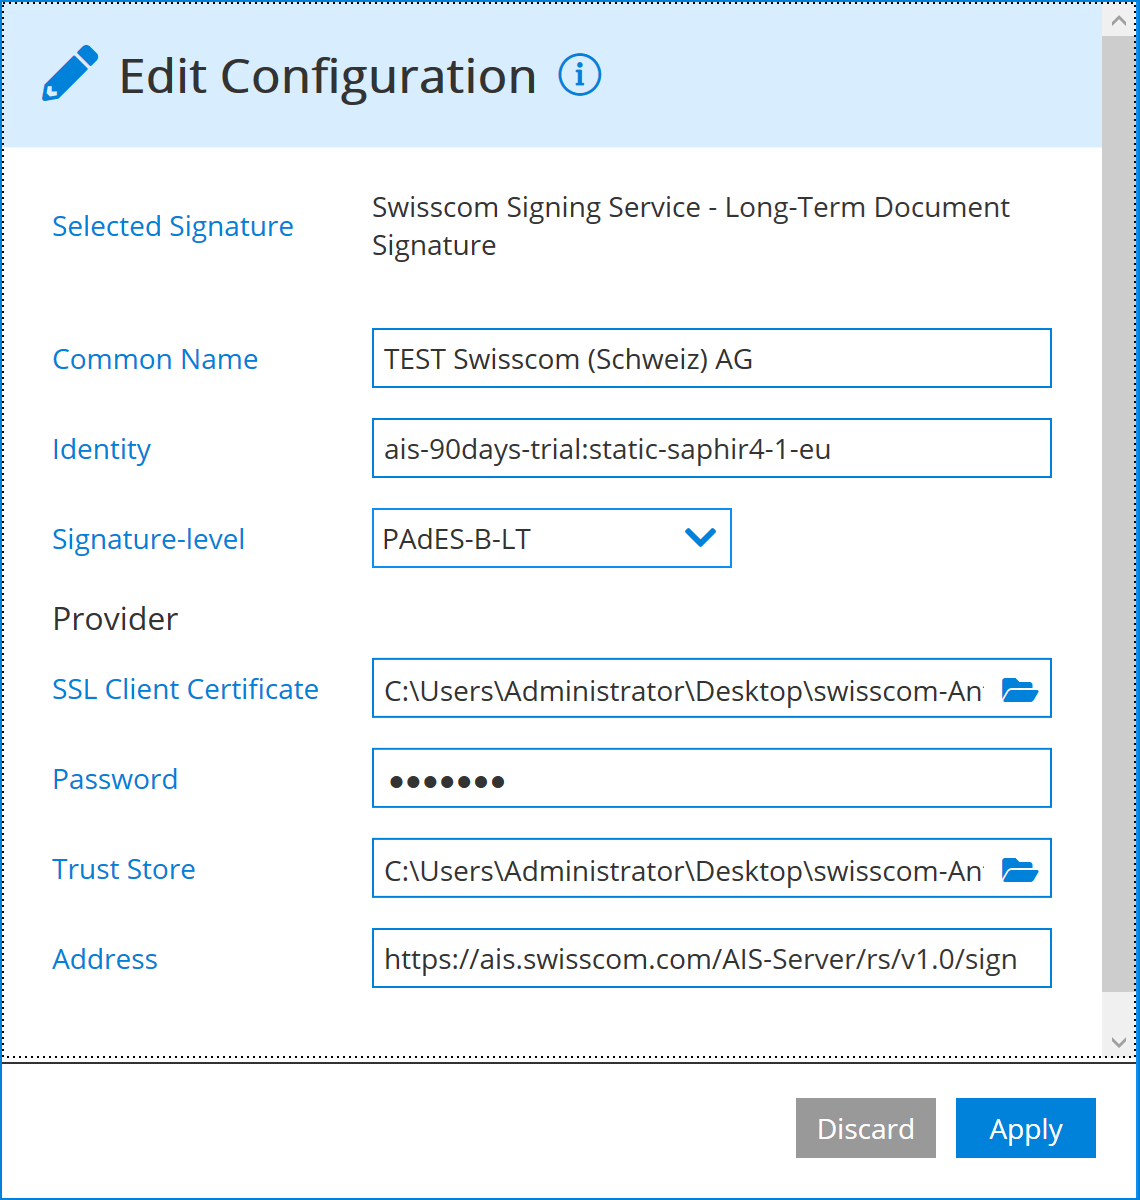1140x1200 pixels.
Task: Discard the configuration changes
Action: [x=866, y=1128]
